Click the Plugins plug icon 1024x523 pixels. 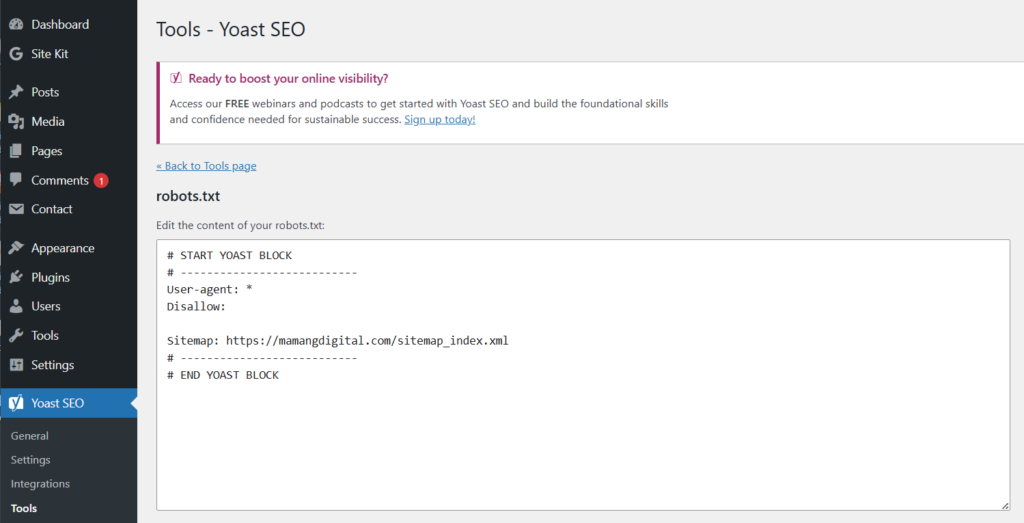pos(16,277)
